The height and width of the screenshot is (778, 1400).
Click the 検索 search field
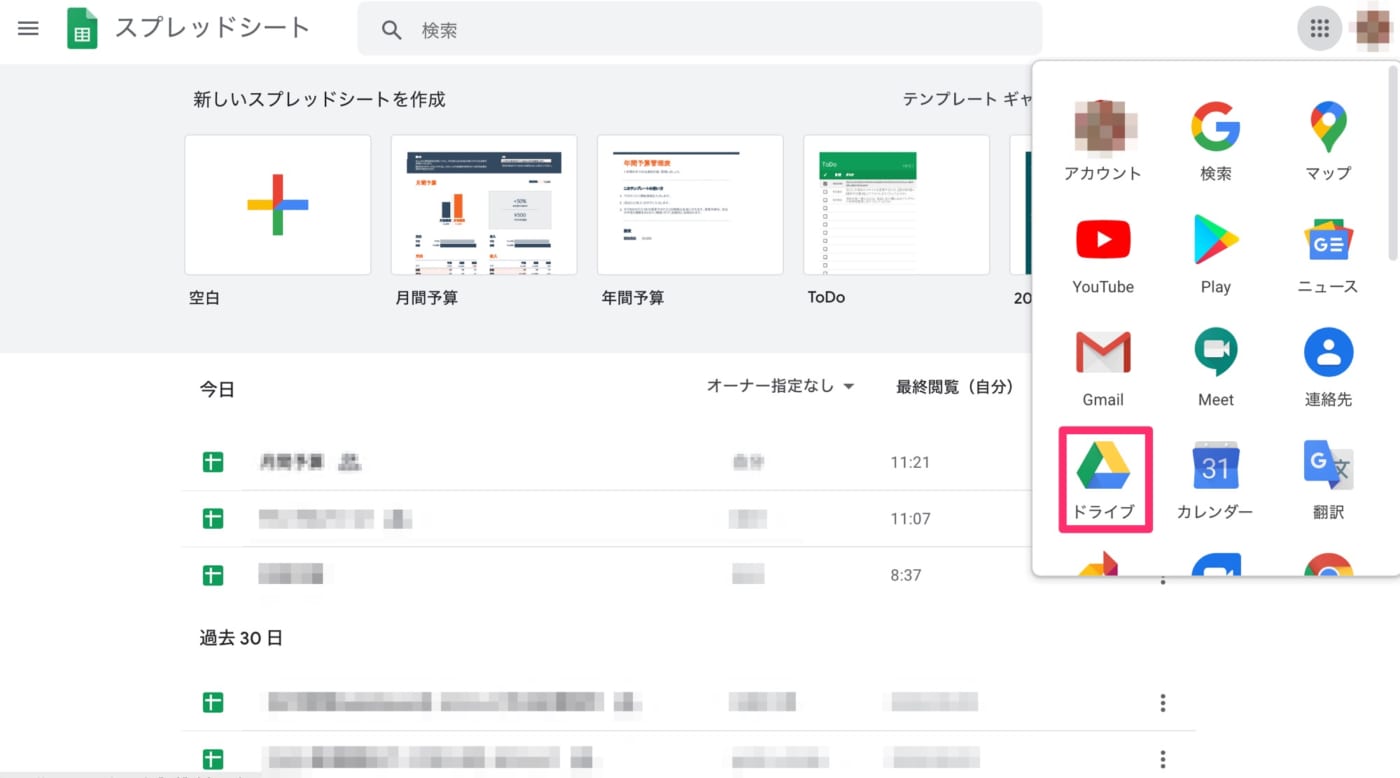[x=700, y=29]
